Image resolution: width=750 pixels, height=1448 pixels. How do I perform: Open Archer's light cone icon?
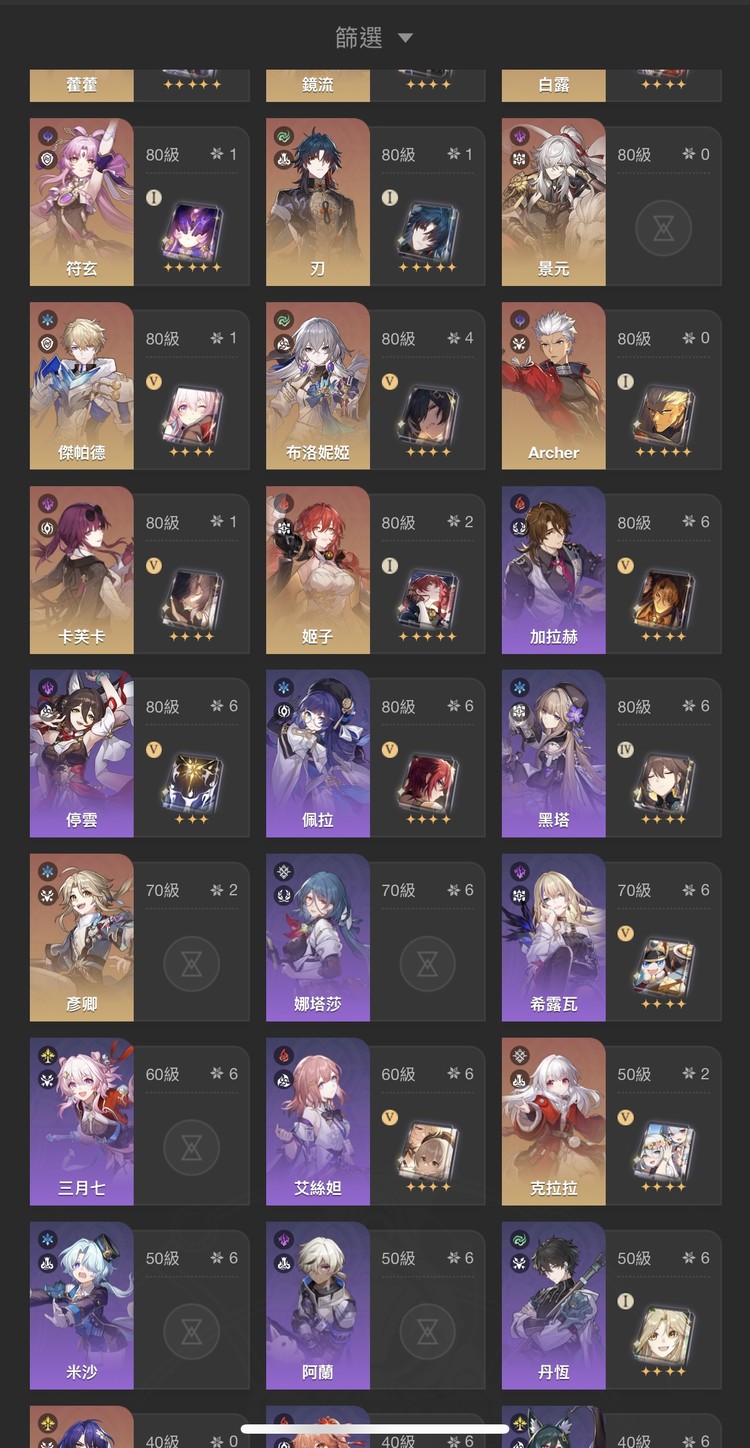click(x=663, y=415)
